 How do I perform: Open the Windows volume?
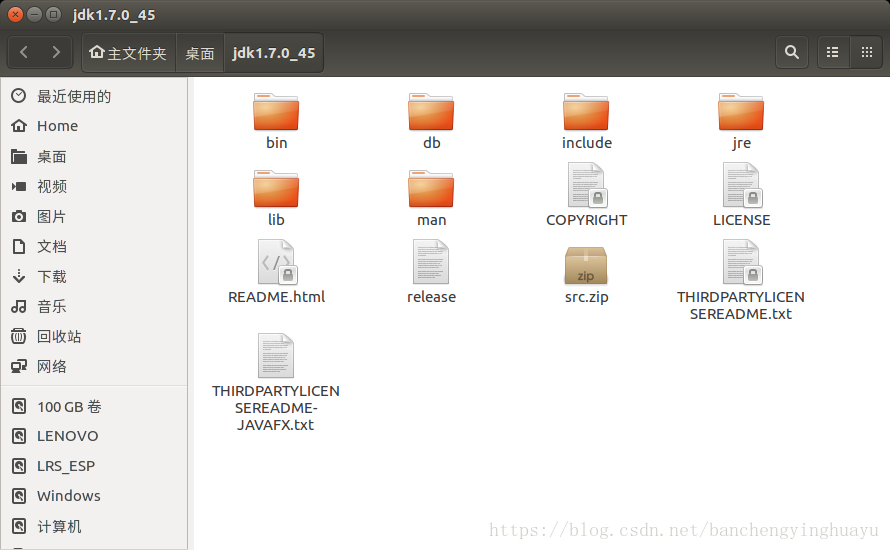coord(94,496)
